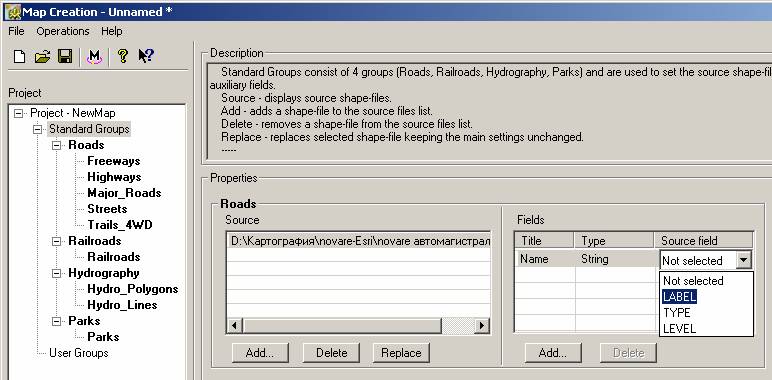The image size is (772, 380).
Task: Open the Source field dropdown arrow
Action: (744, 260)
